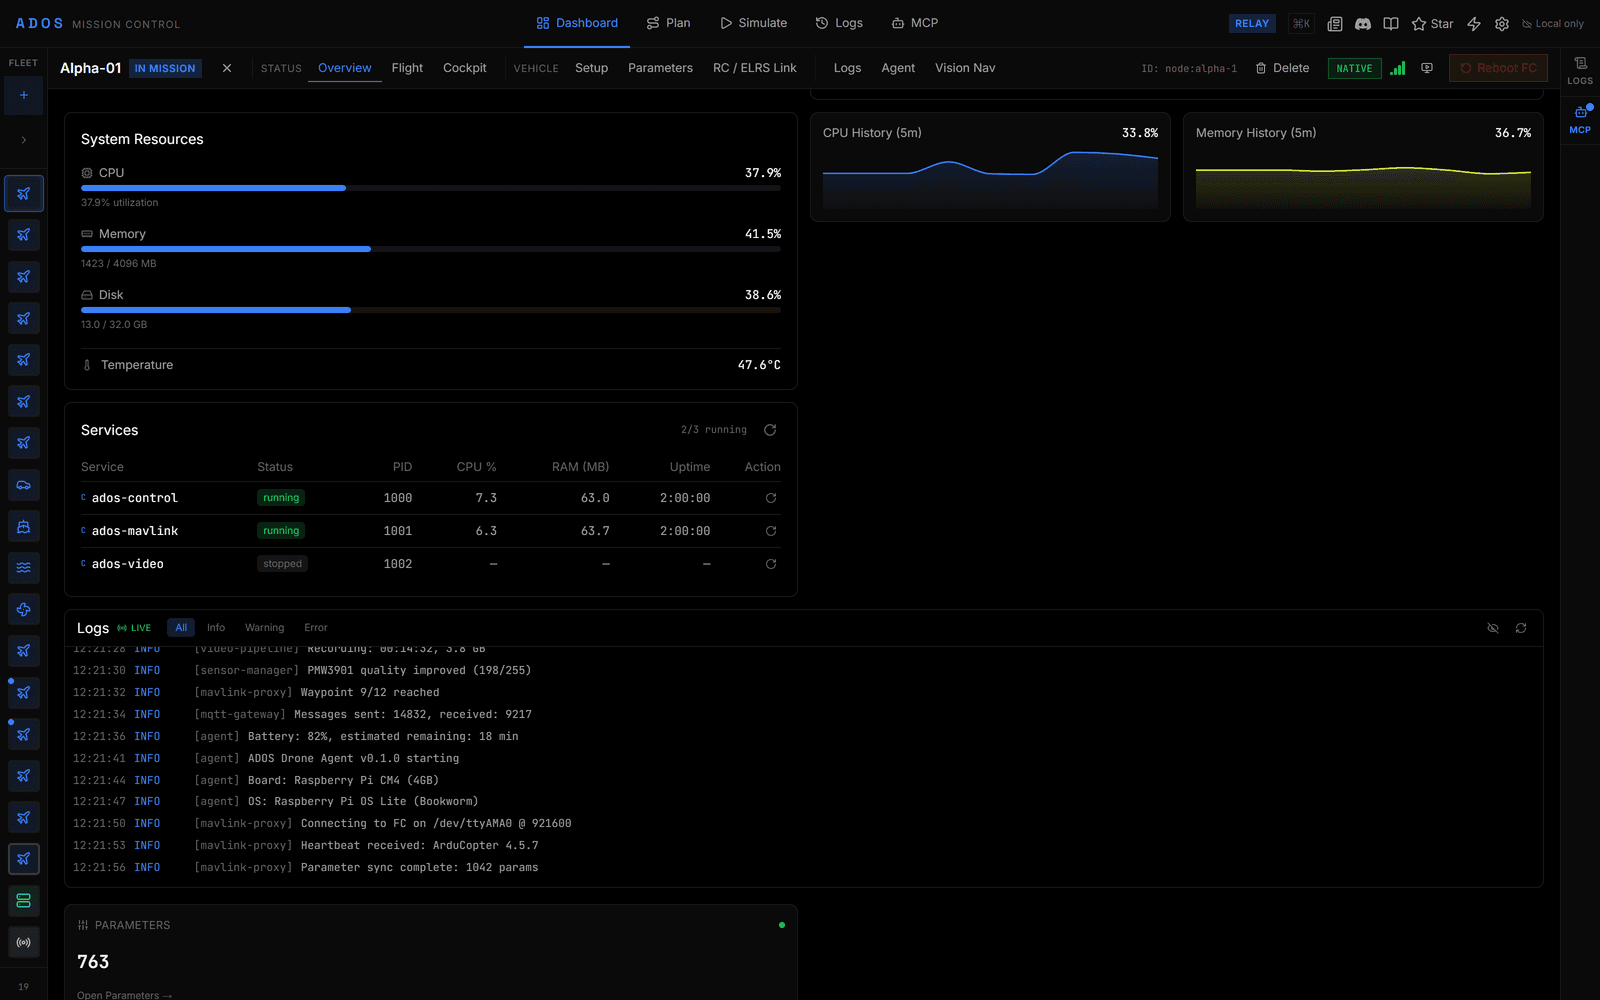1600x1000 pixels.
Task: Restart the ados-video service
Action: point(771,564)
